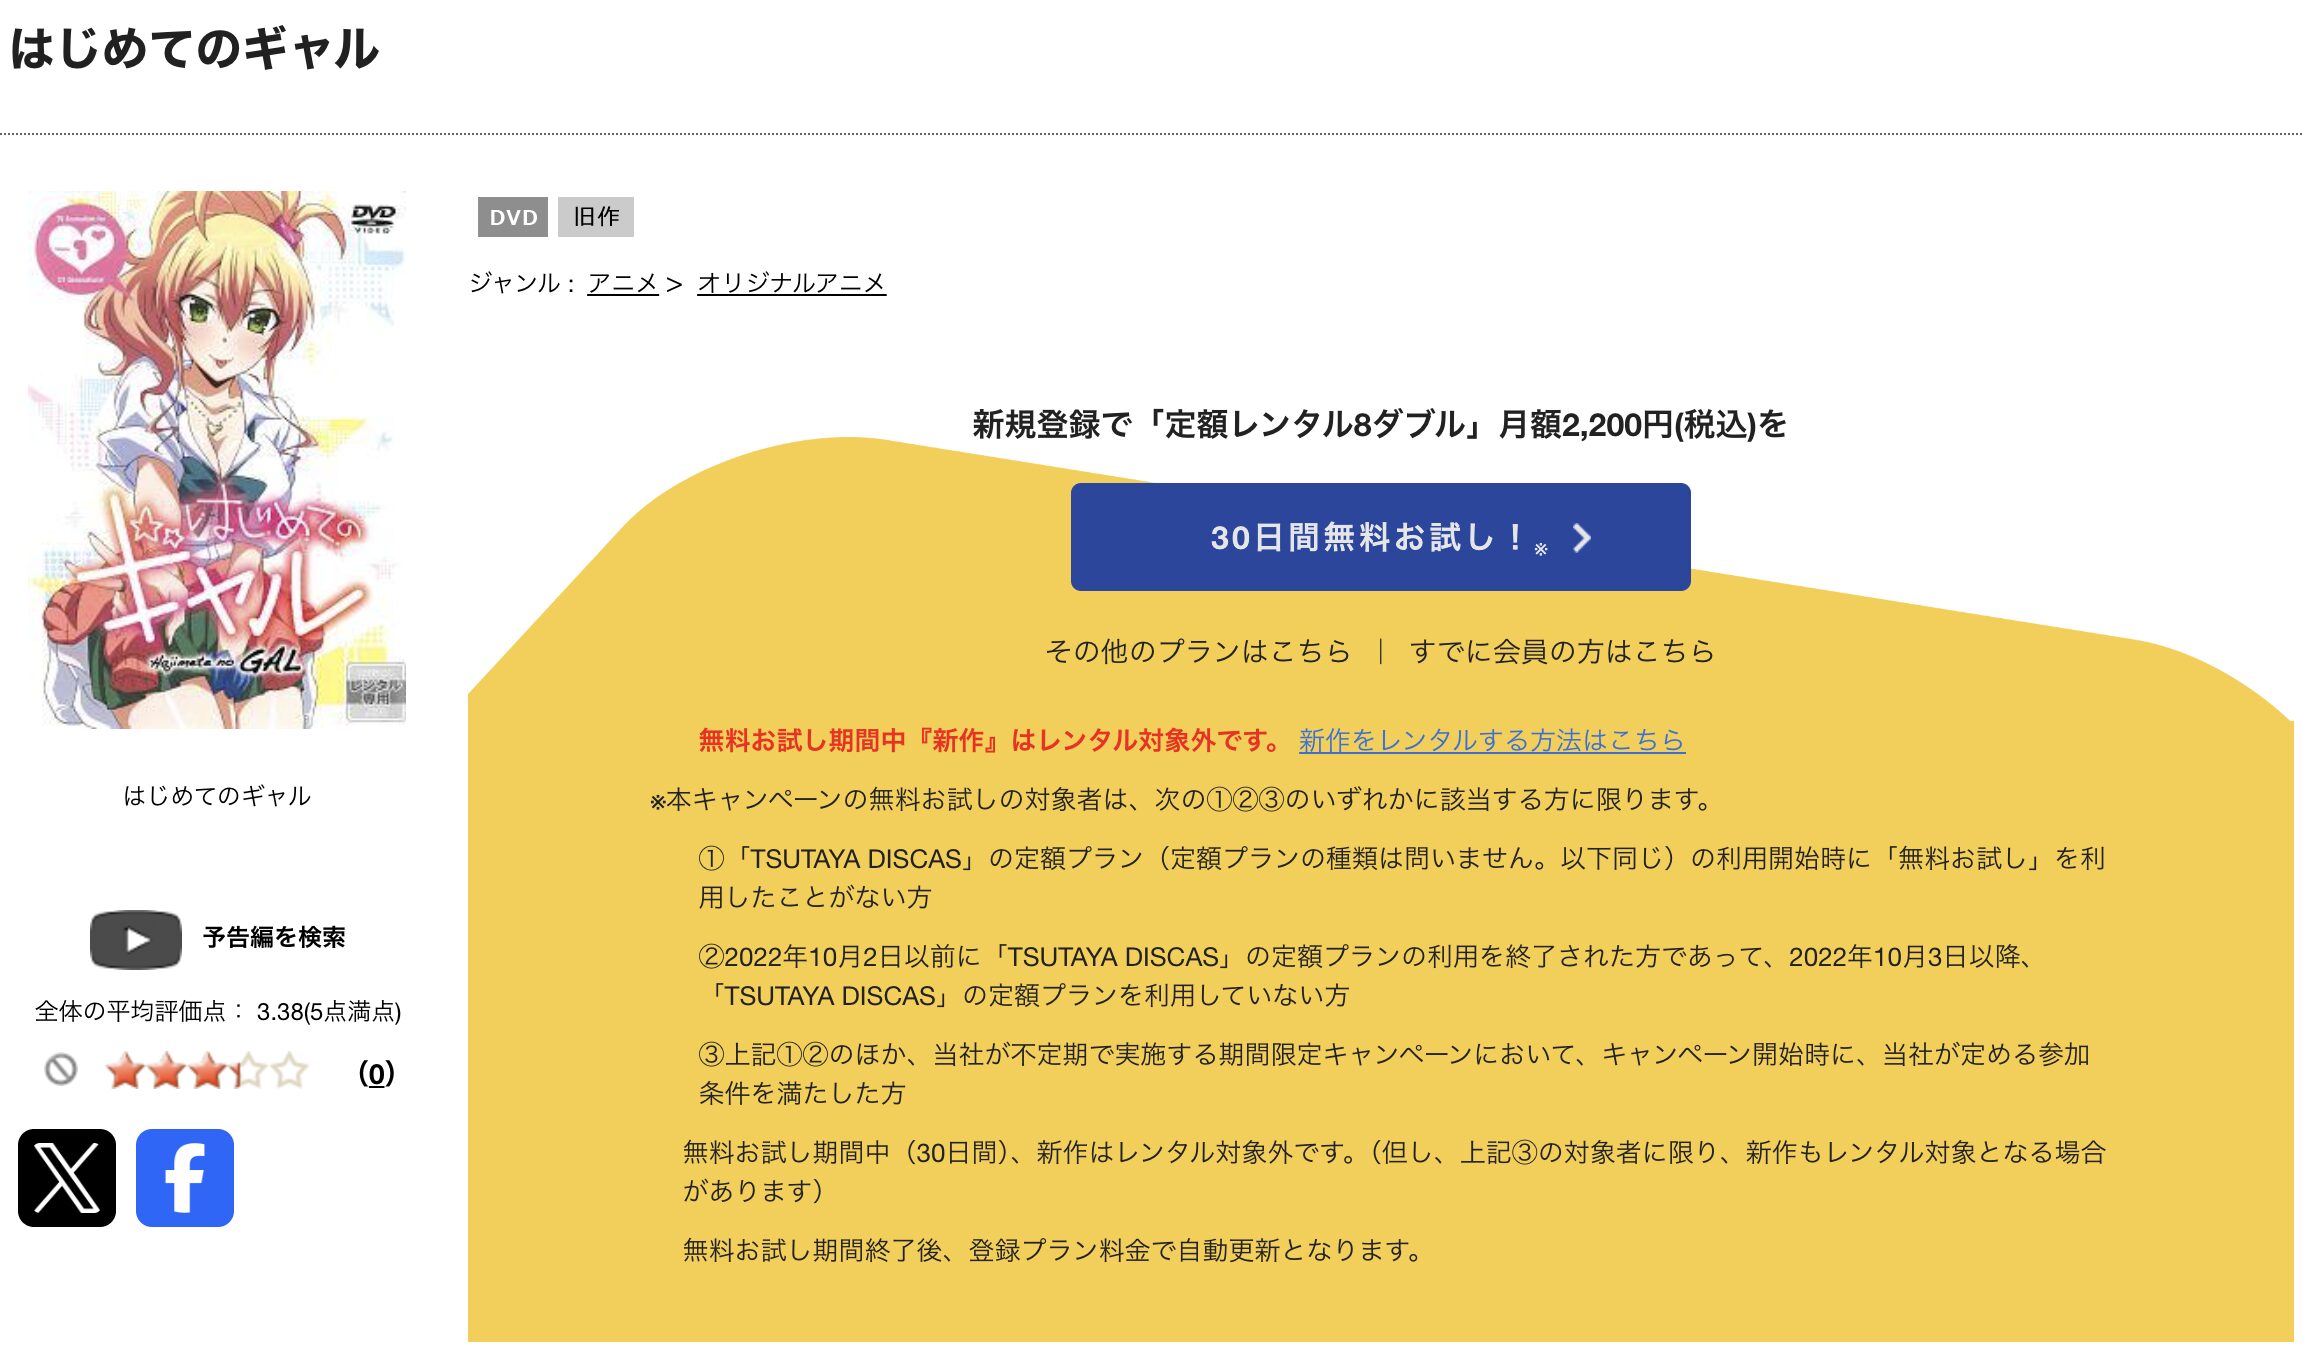The width and height of the screenshot is (2304, 1366).
Task: Click the DVD badge label
Action: [x=513, y=217]
